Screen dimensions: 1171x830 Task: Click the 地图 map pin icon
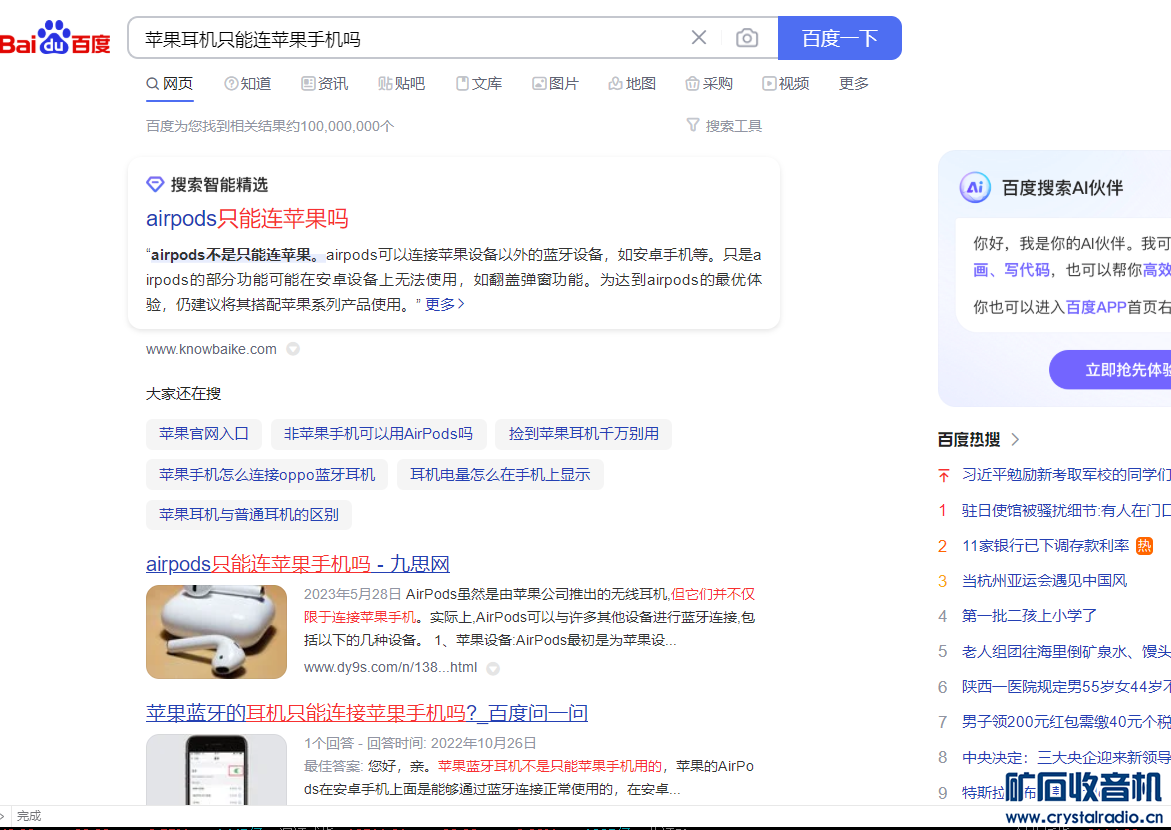click(615, 84)
